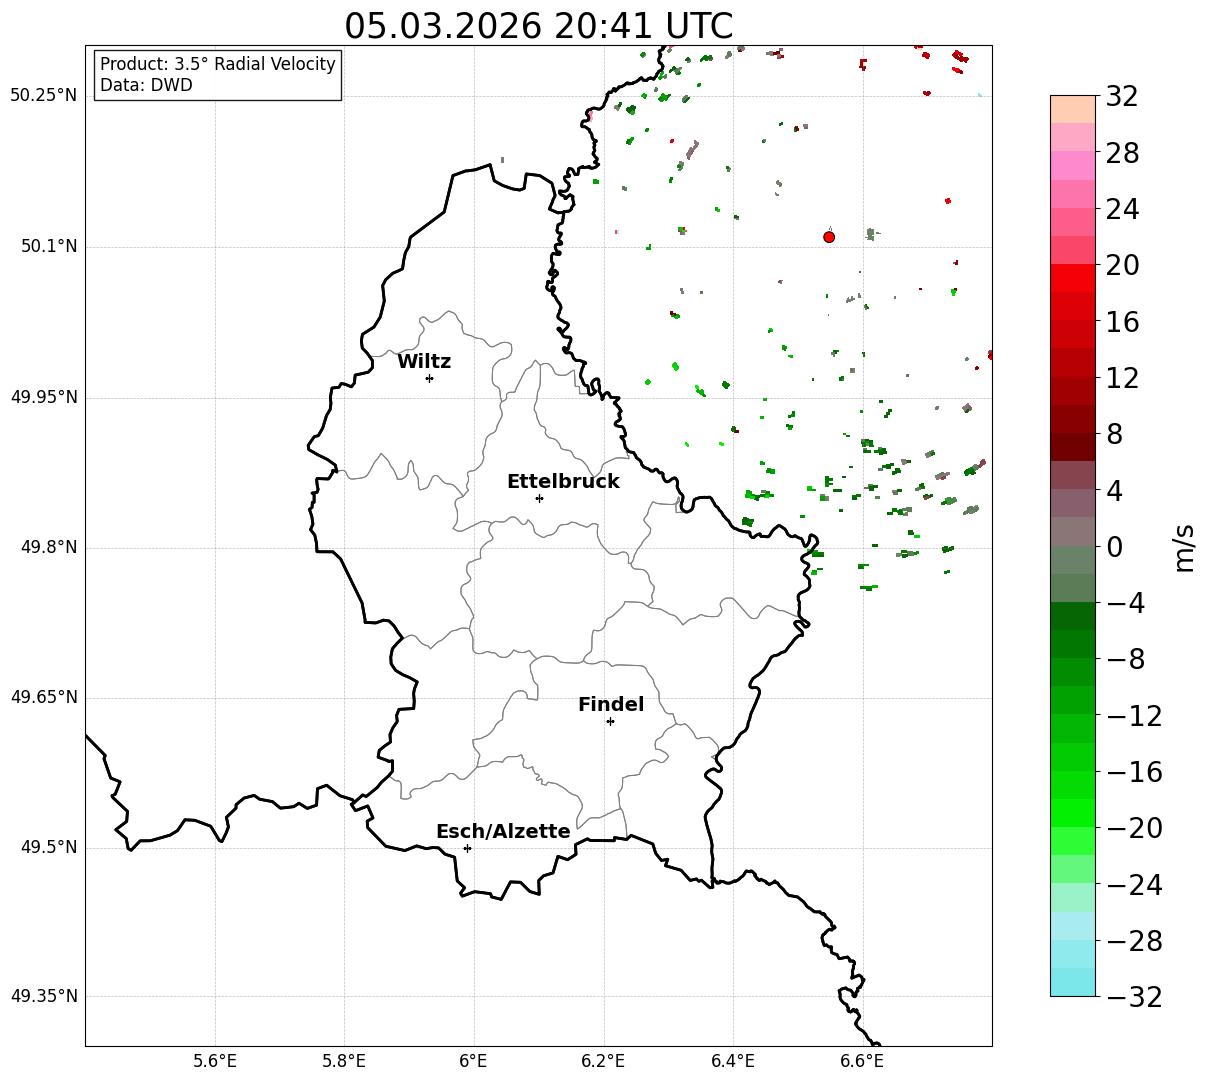Click the colorbar tick label 32

coord(1122,97)
